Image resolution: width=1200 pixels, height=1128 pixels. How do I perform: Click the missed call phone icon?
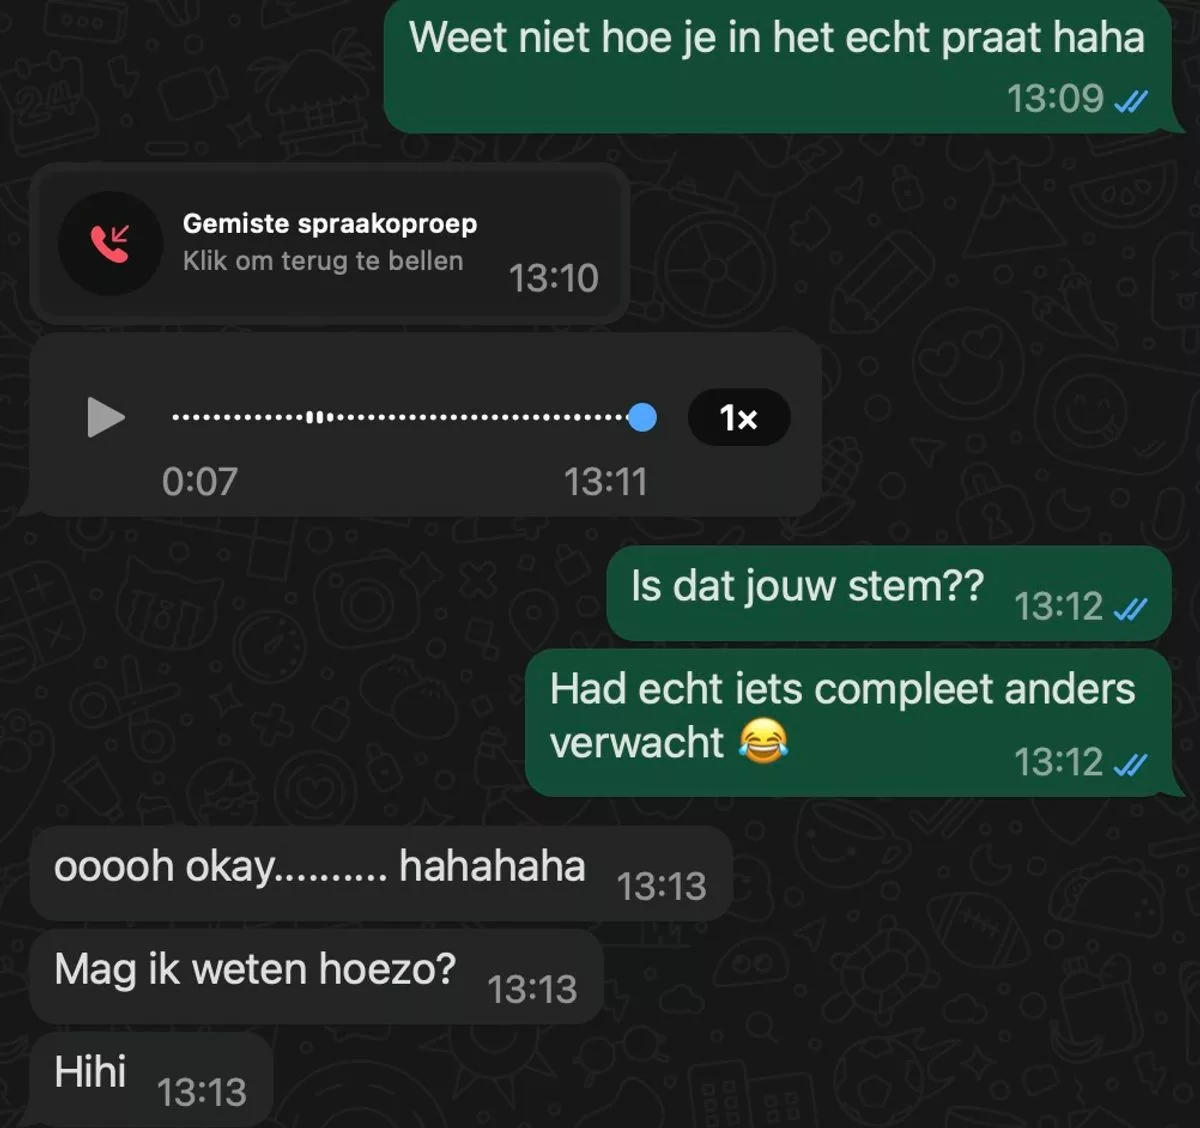point(110,243)
